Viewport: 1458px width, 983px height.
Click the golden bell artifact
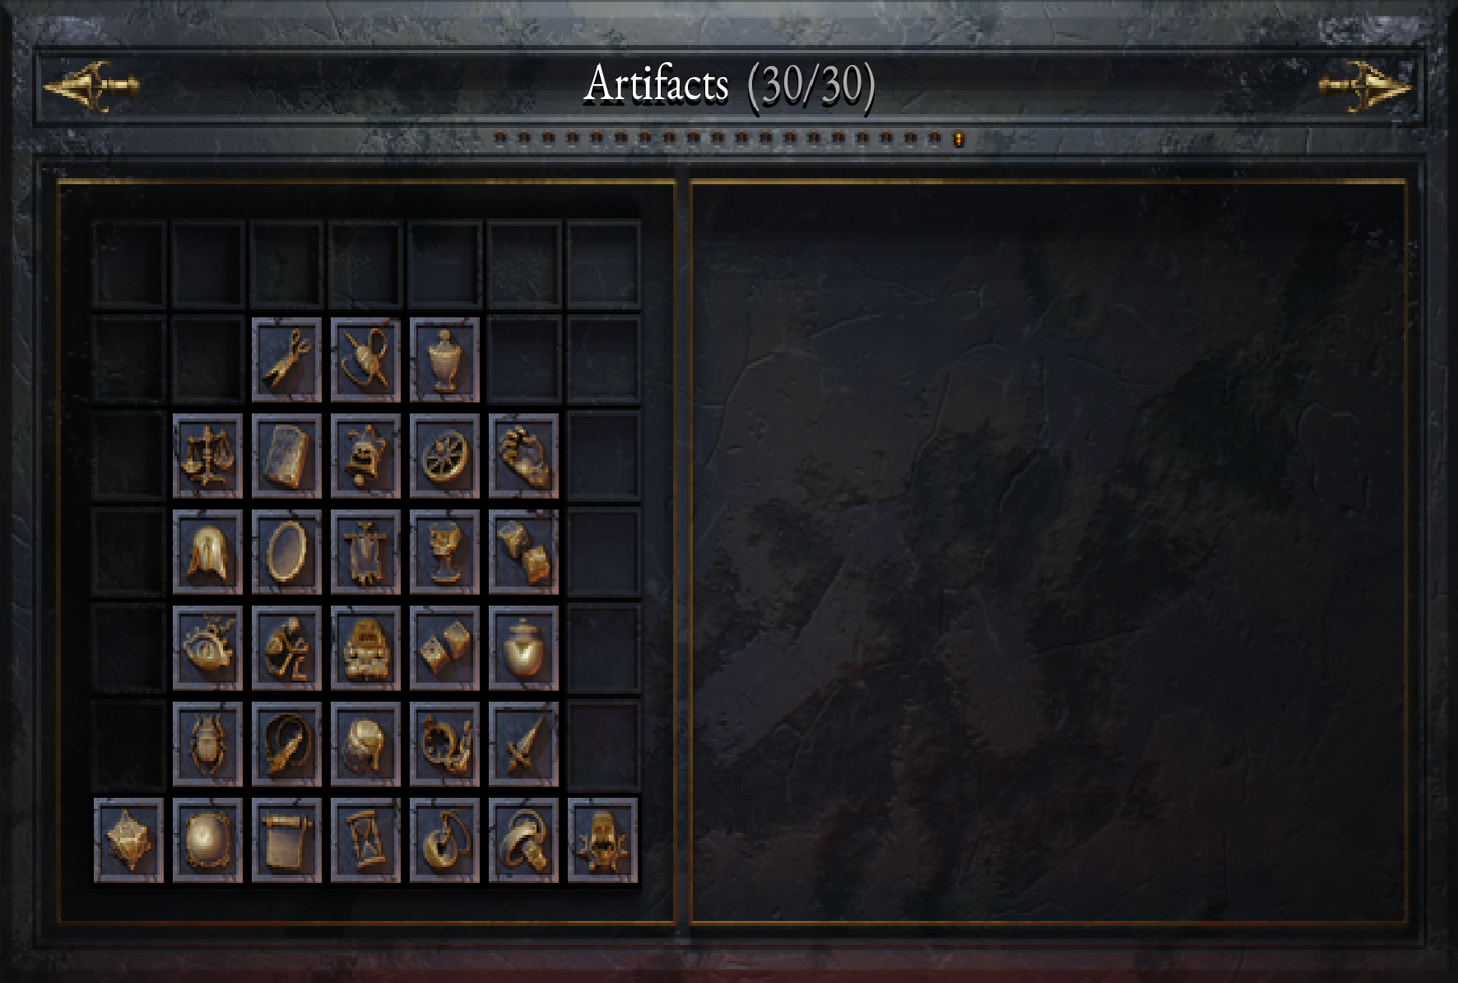[x=366, y=456]
